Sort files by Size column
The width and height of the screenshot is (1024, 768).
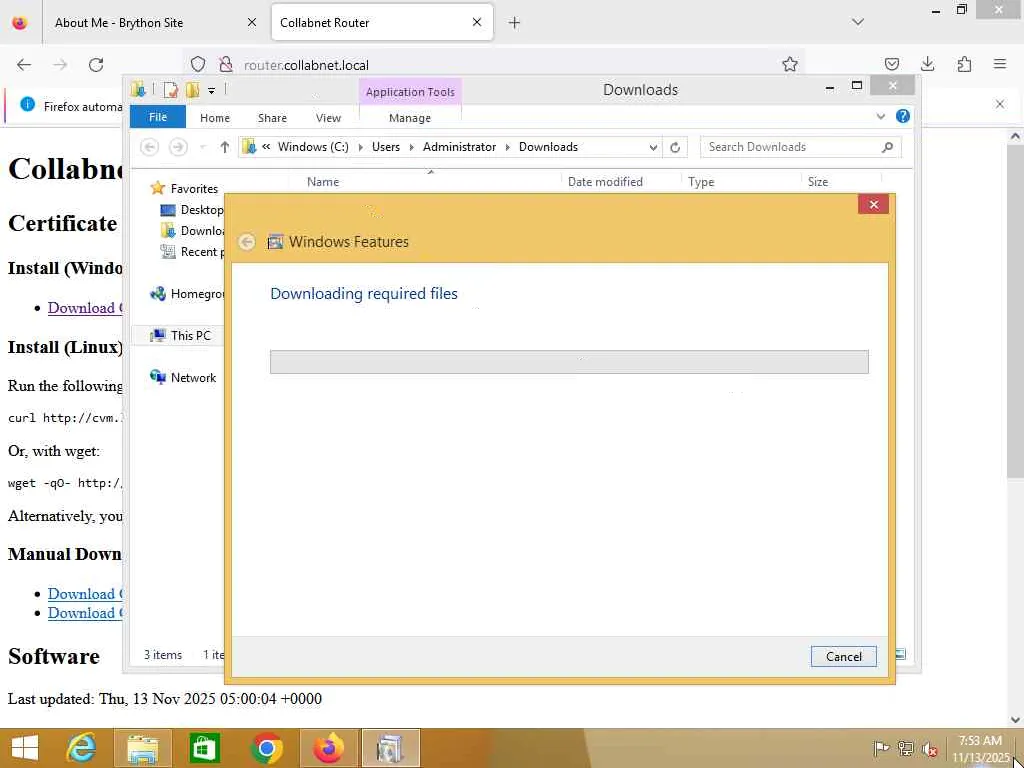click(818, 182)
